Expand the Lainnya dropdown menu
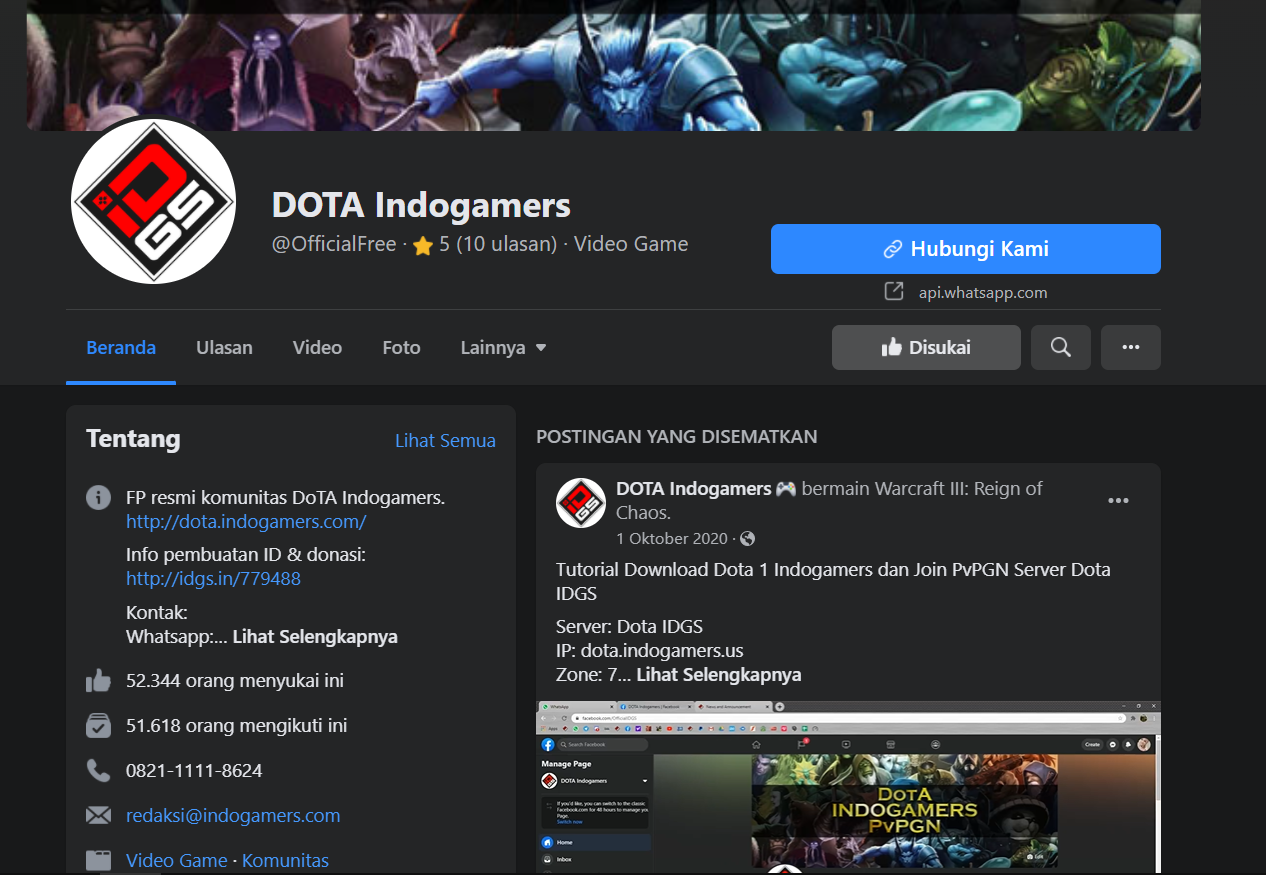The image size is (1266, 875). coord(503,348)
